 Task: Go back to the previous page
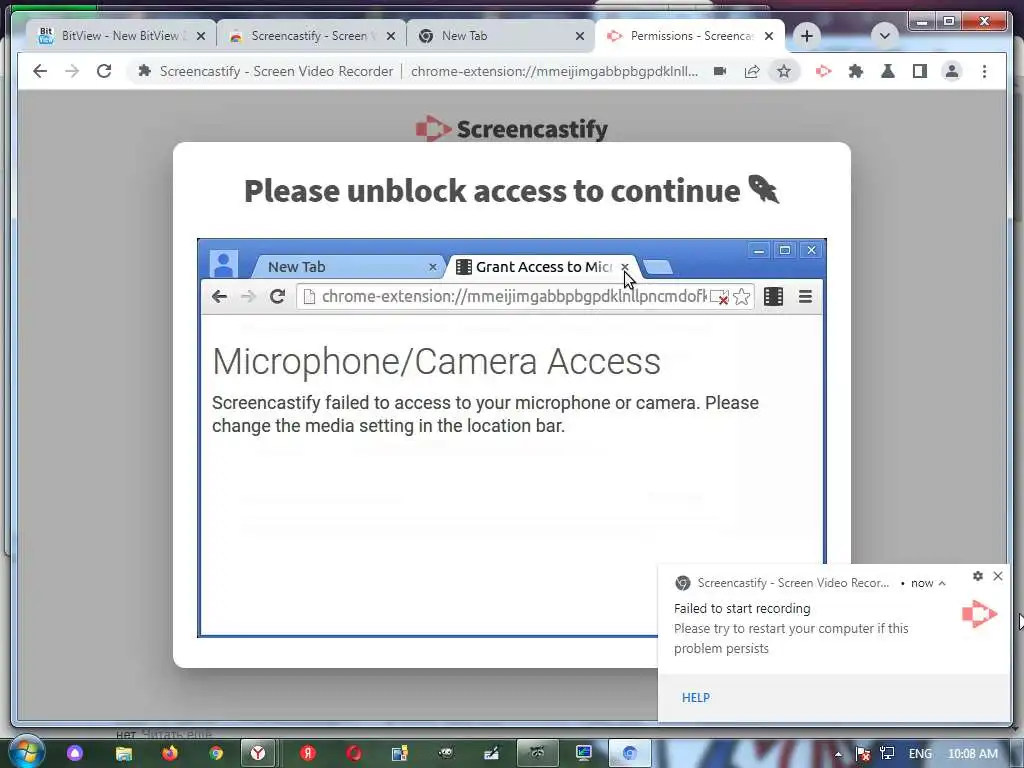click(x=40, y=71)
